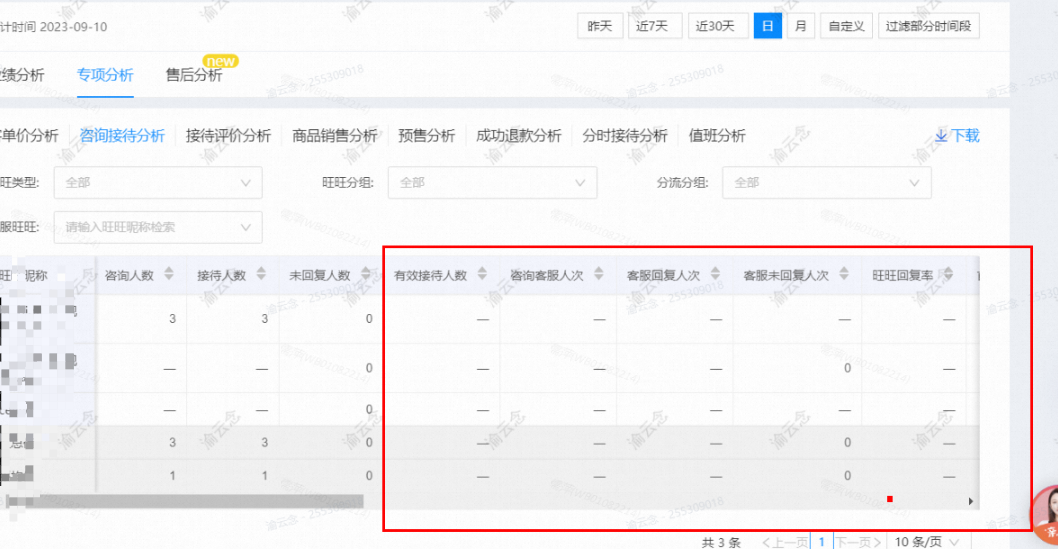Open the 预售分析 sub-tab
The width and height of the screenshot is (1058, 549).
(426, 136)
